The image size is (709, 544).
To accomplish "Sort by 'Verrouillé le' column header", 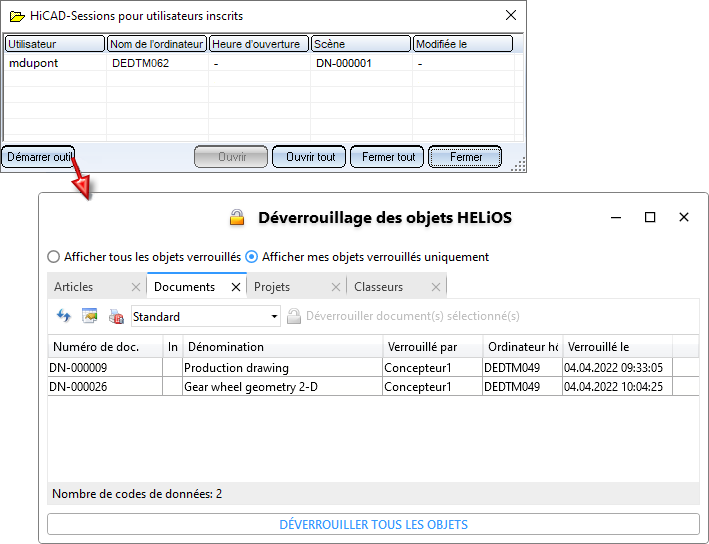I will [x=618, y=347].
